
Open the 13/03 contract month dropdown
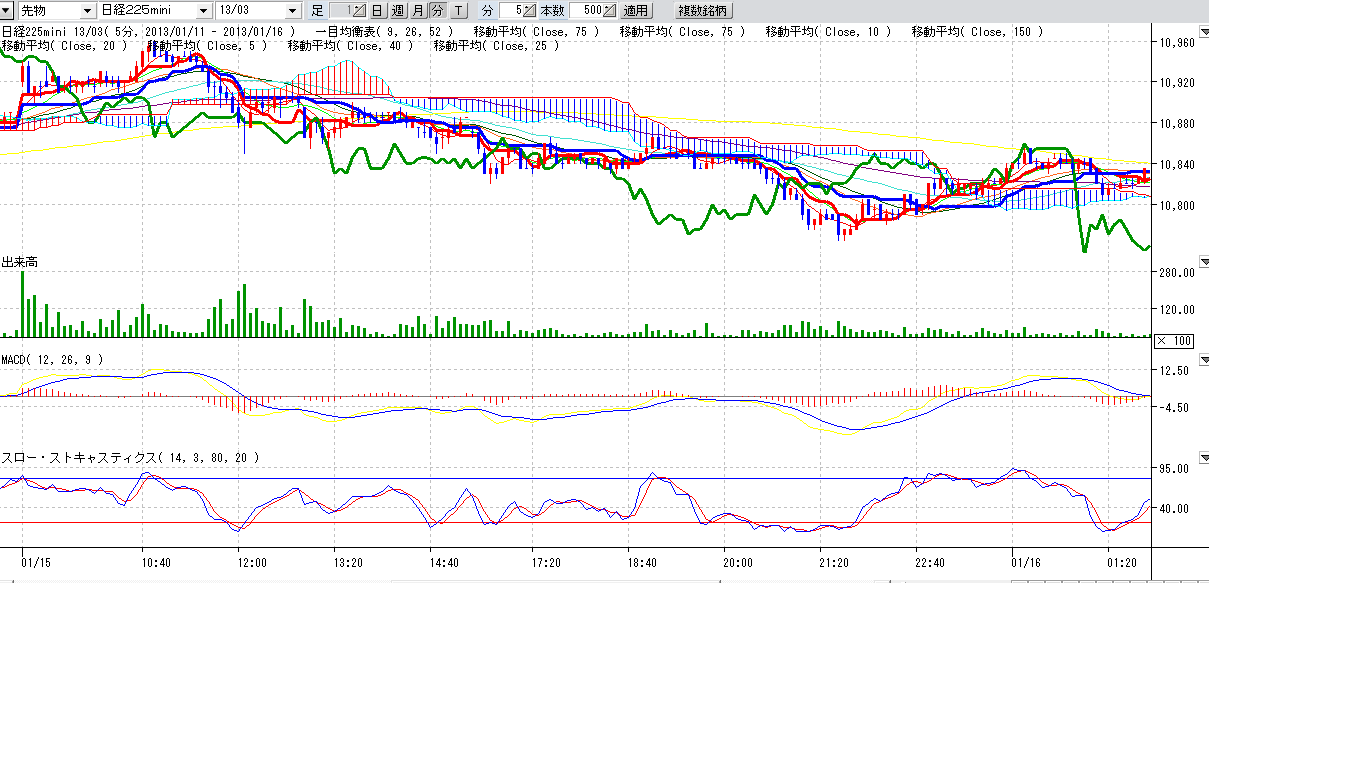[292, 11]
